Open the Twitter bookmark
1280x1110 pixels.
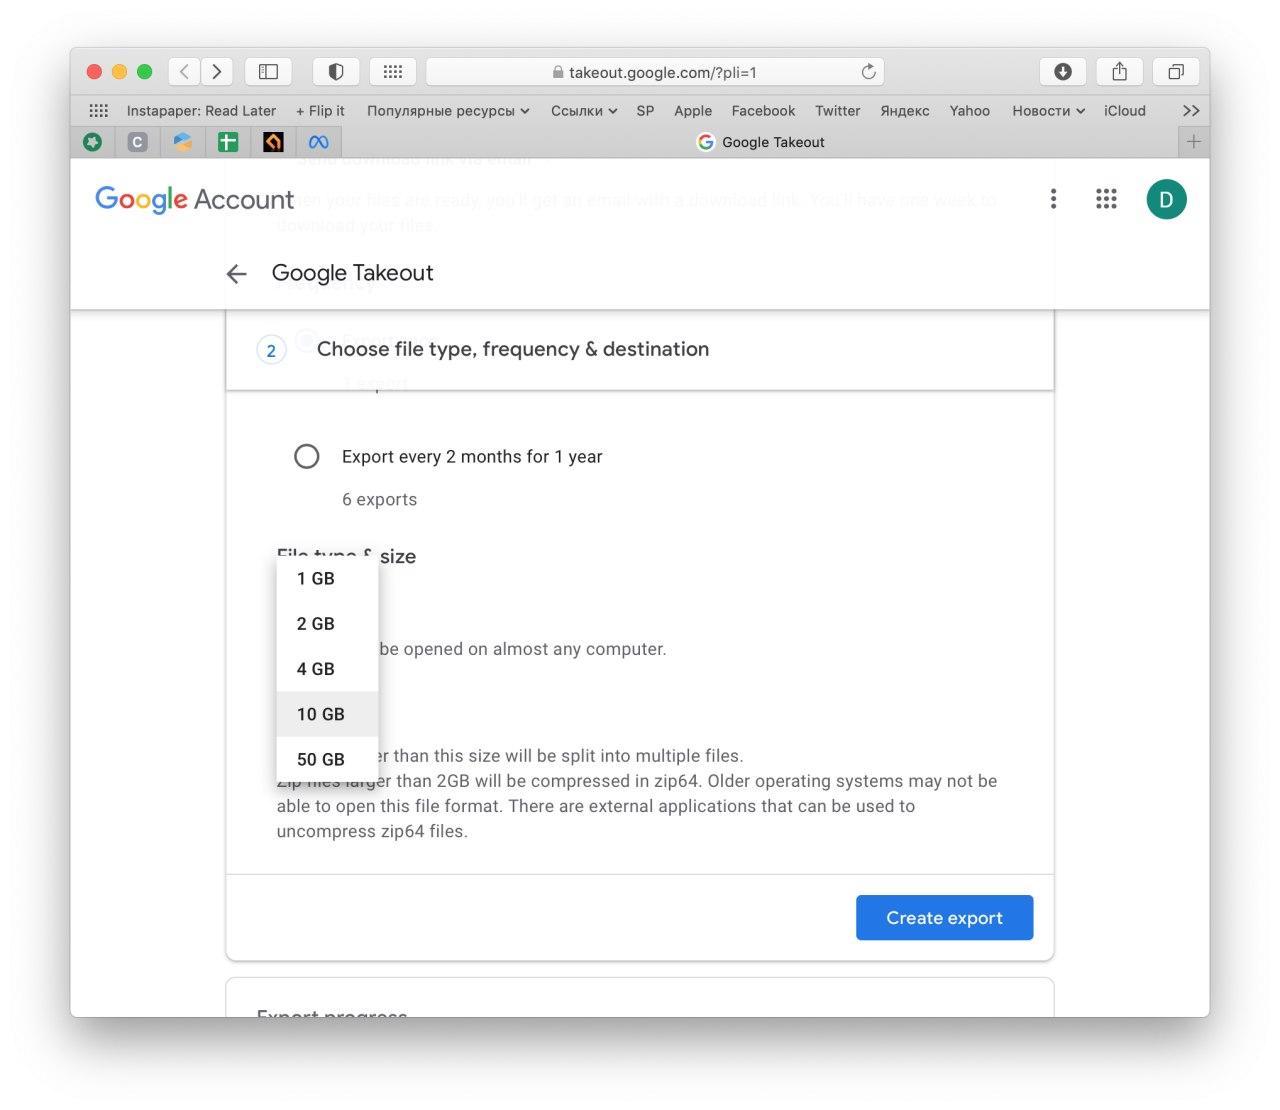tap(837, 111)
